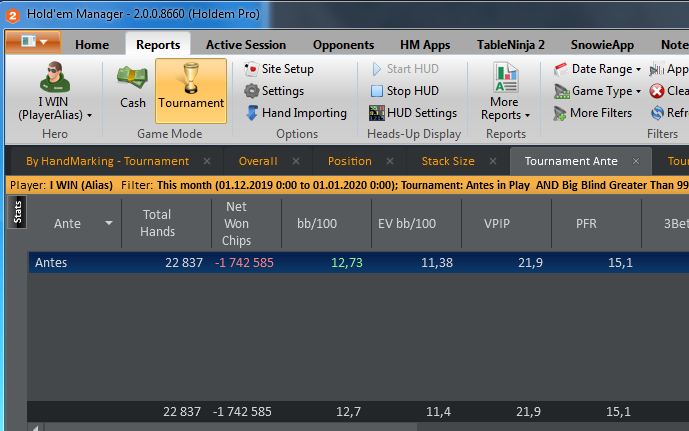689x431 pixels.
Task: Click the 12,73 bb/100 cell
Action: point(347,263)
